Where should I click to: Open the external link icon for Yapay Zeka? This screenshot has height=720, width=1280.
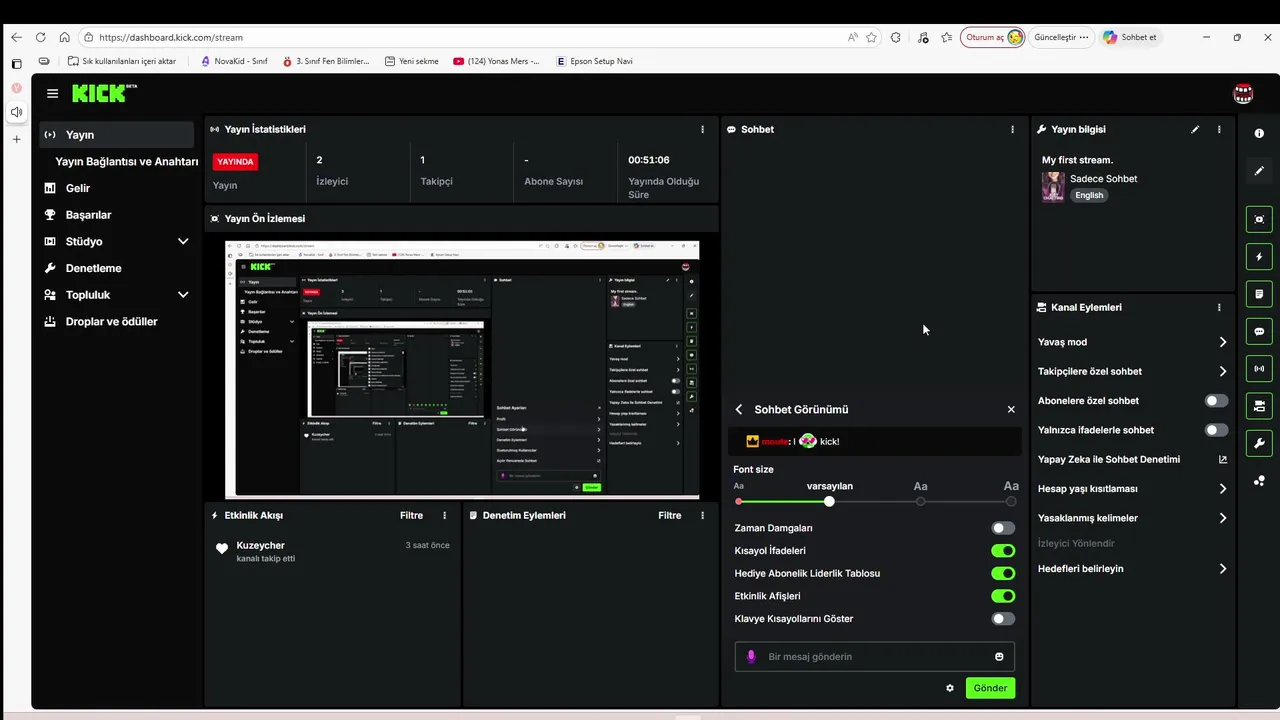pyautogui.click(x=1222, y=459)
